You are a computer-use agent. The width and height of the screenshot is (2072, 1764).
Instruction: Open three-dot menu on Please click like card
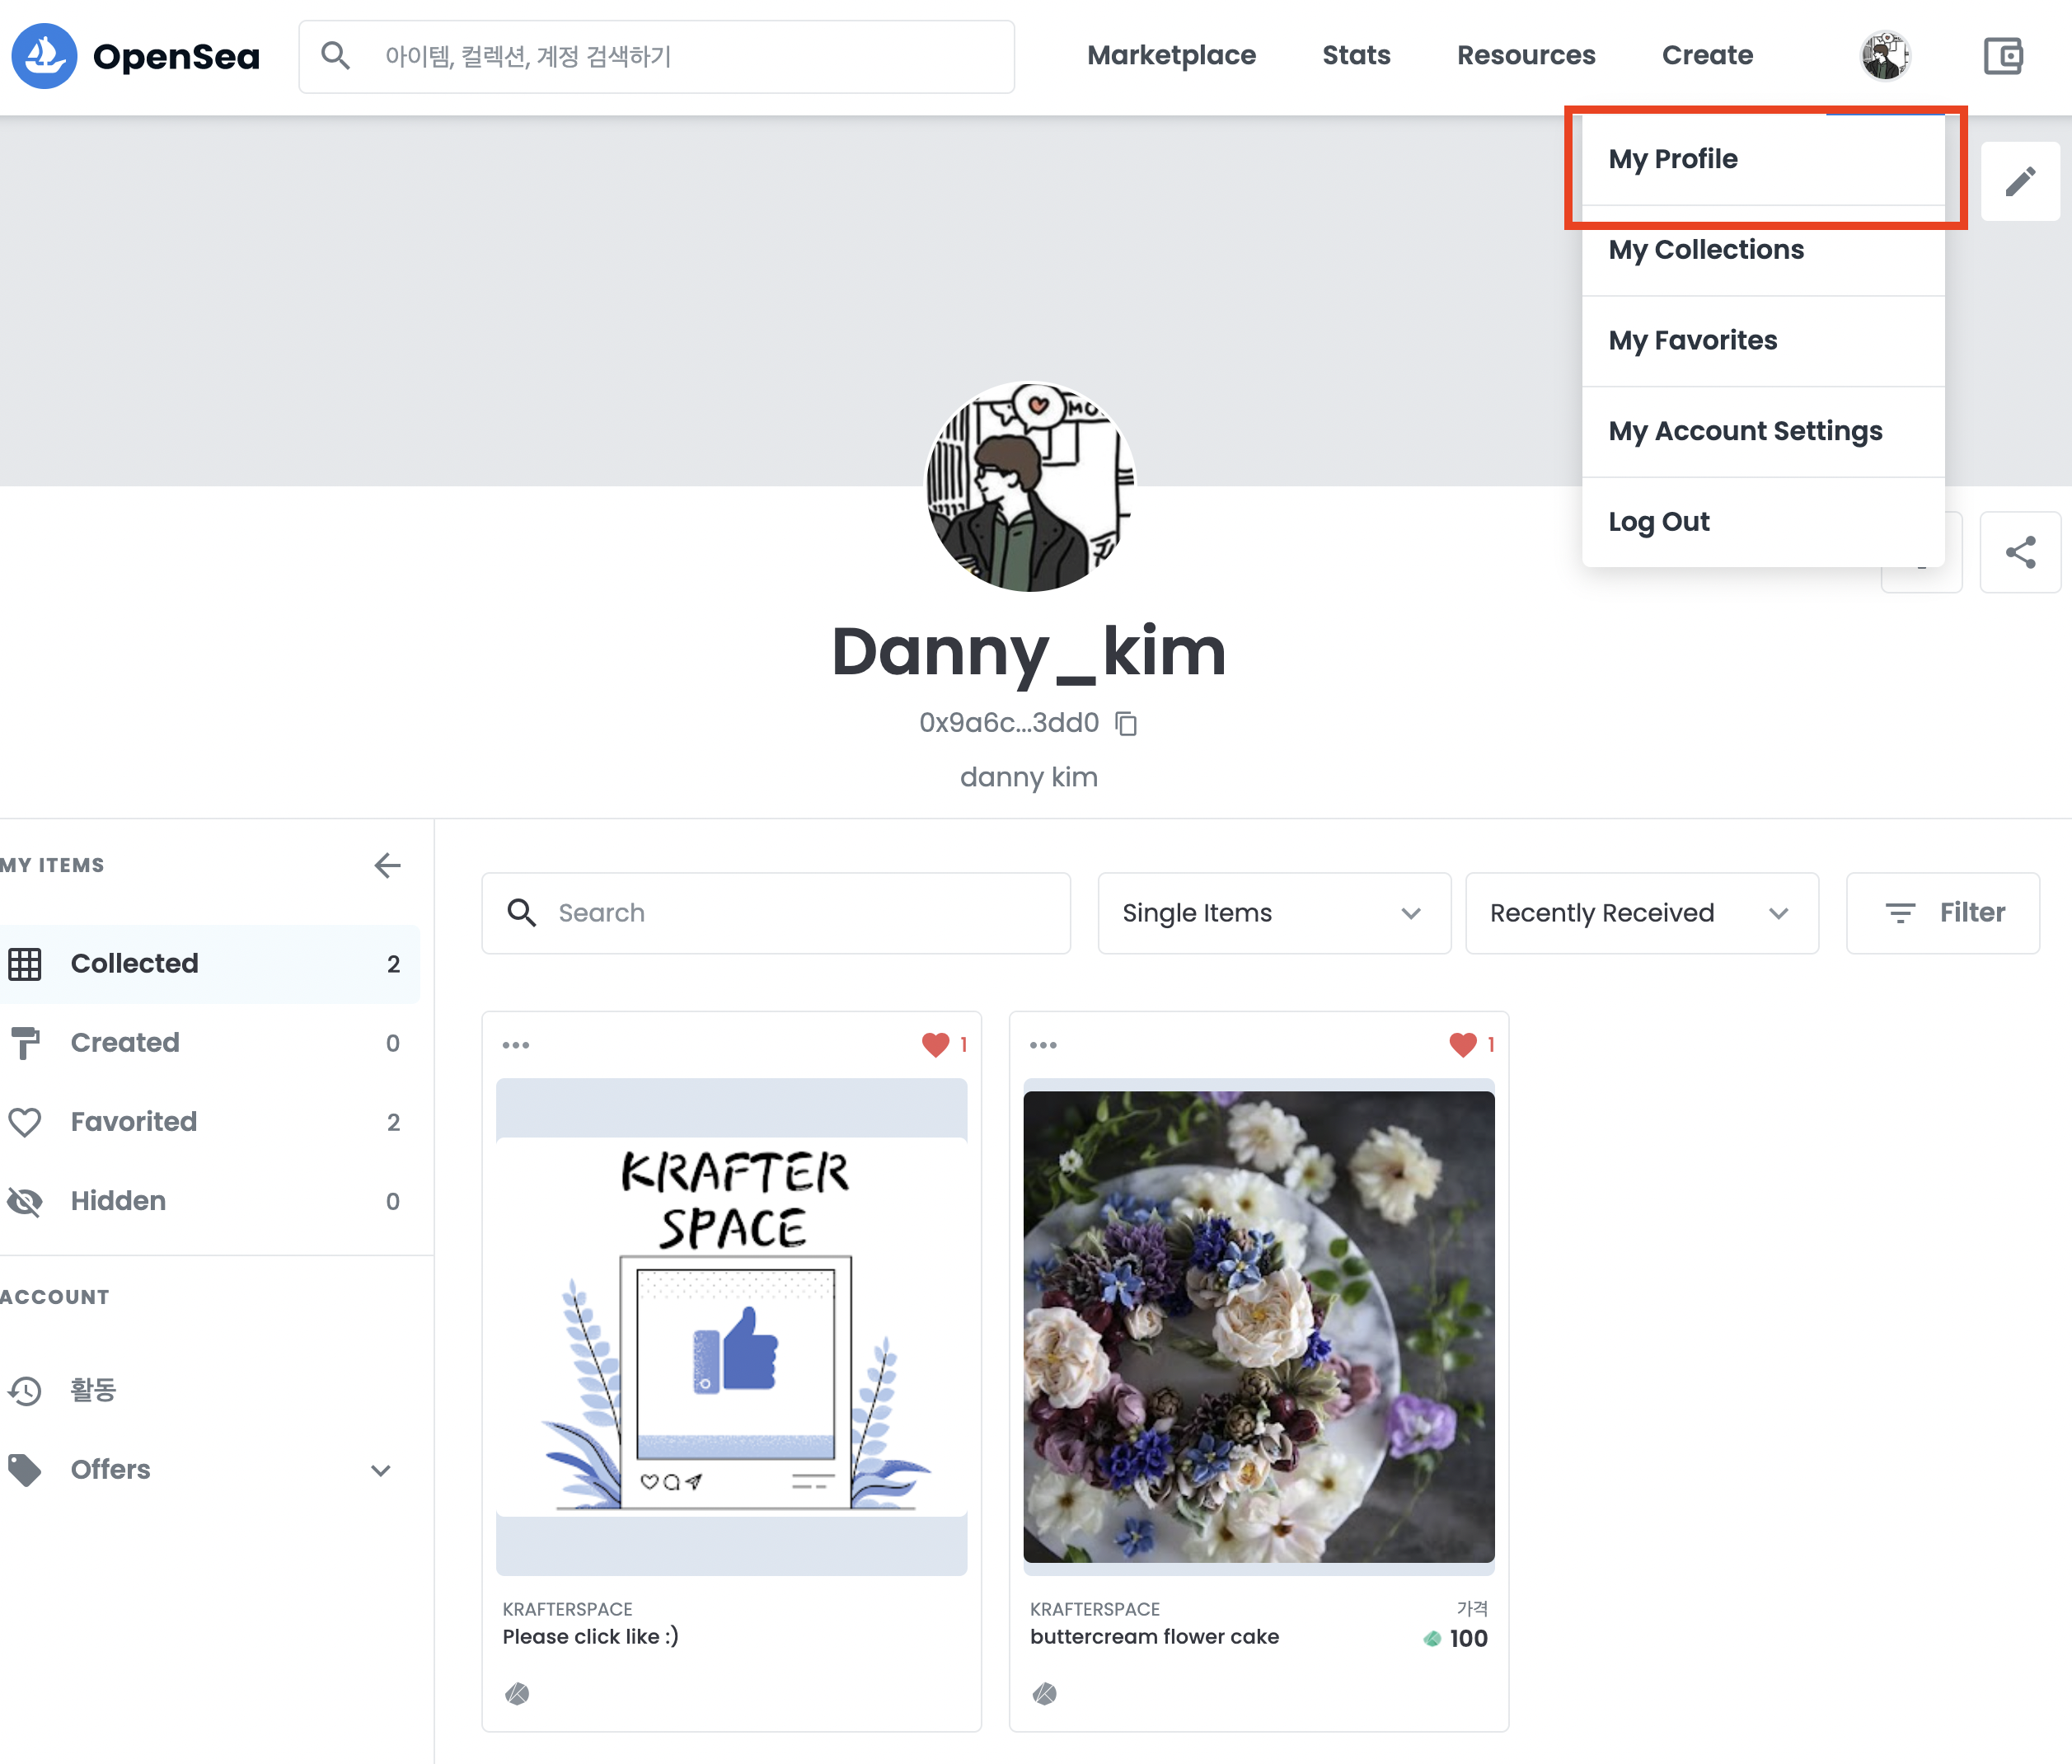pos(516,1045)
